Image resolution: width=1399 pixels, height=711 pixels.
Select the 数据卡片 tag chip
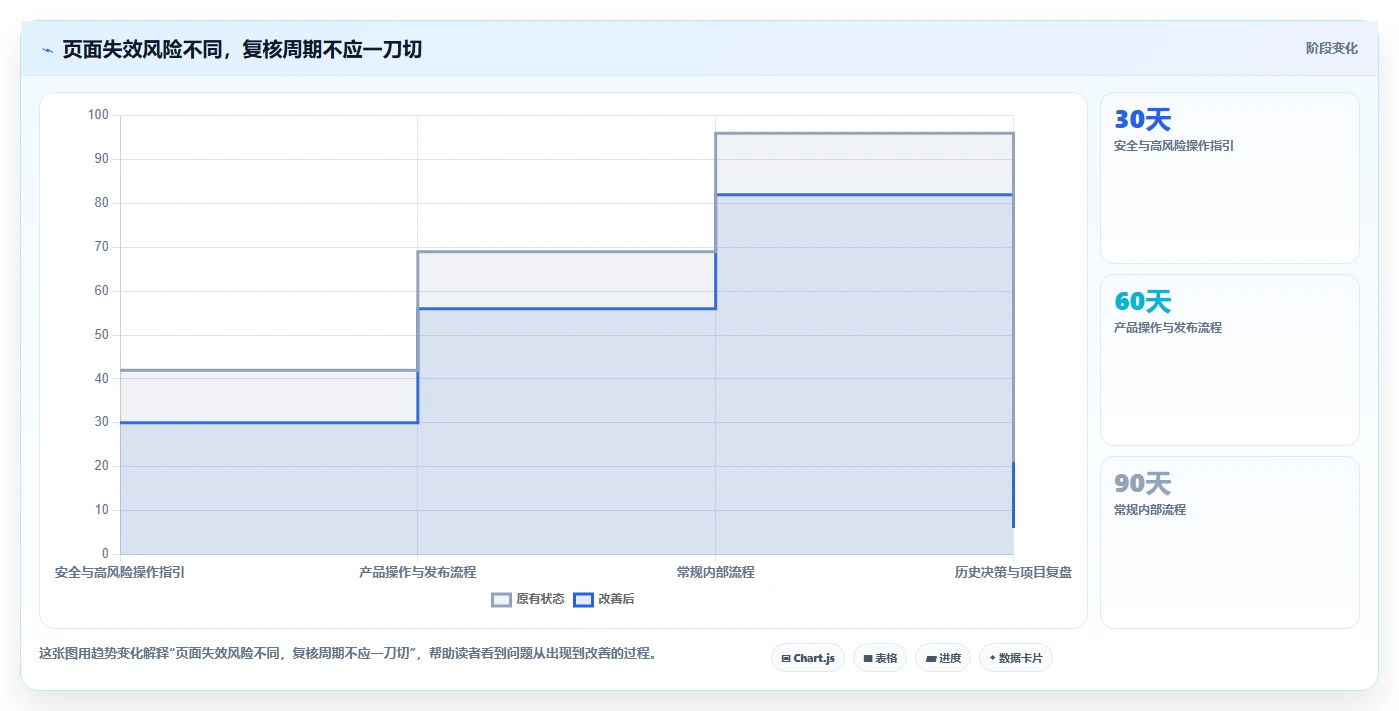1016,658
